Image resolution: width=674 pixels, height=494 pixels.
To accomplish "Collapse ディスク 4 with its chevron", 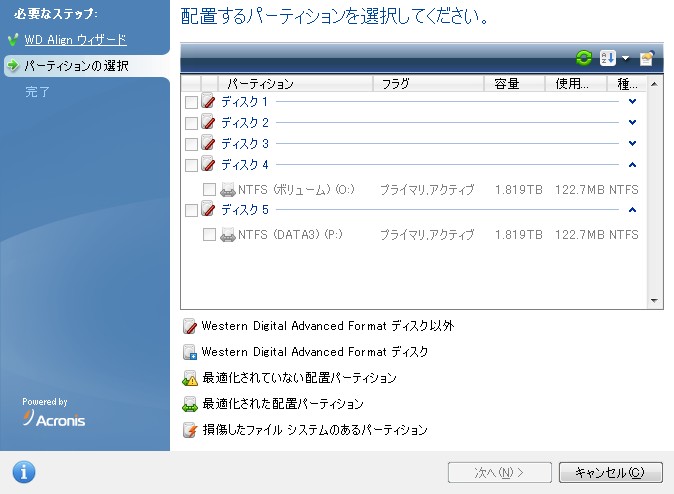I will tap(632, 165).
